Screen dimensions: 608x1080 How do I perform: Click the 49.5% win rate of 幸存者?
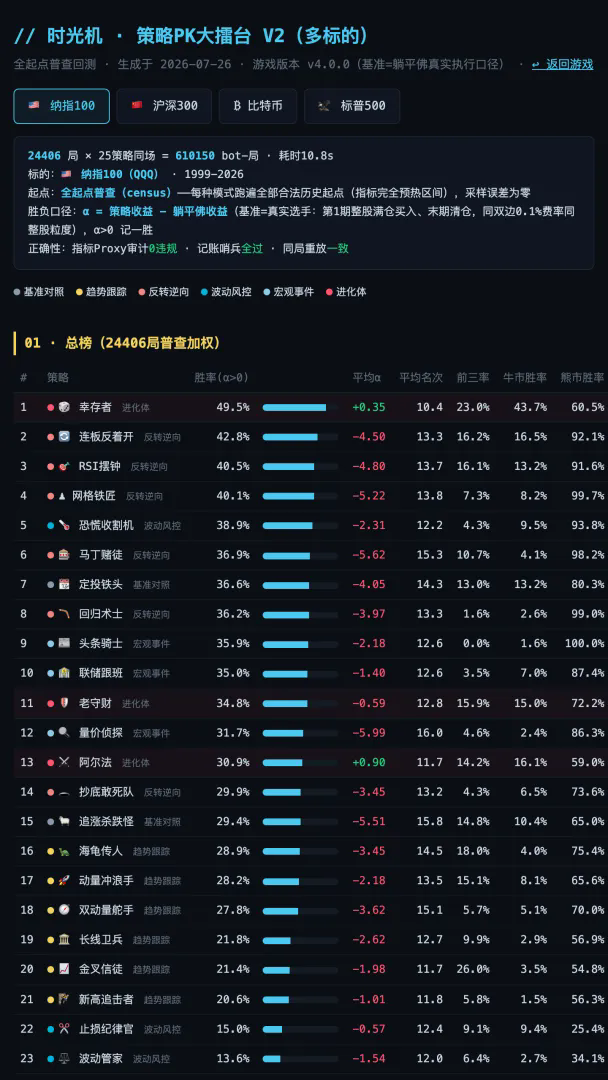point(233,407)
